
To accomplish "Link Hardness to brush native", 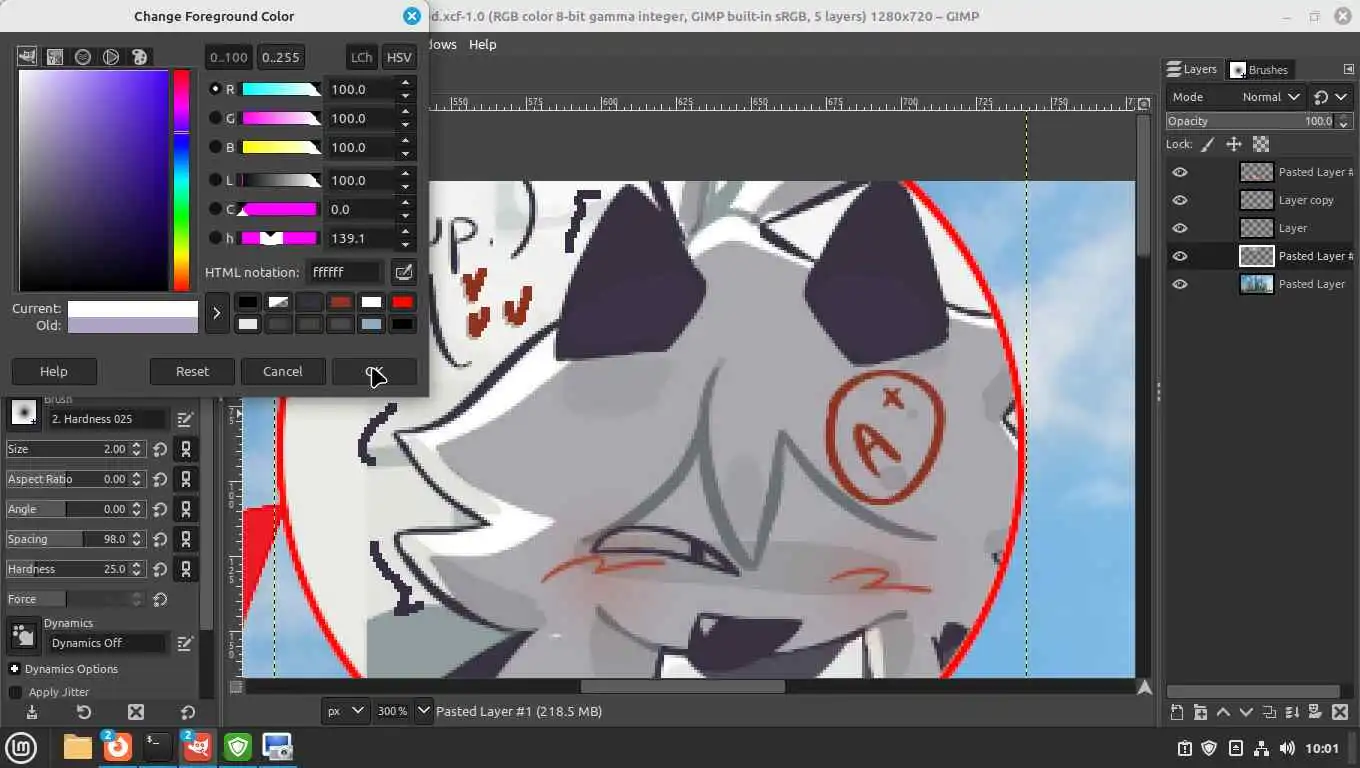I will (x=185, y=569).
